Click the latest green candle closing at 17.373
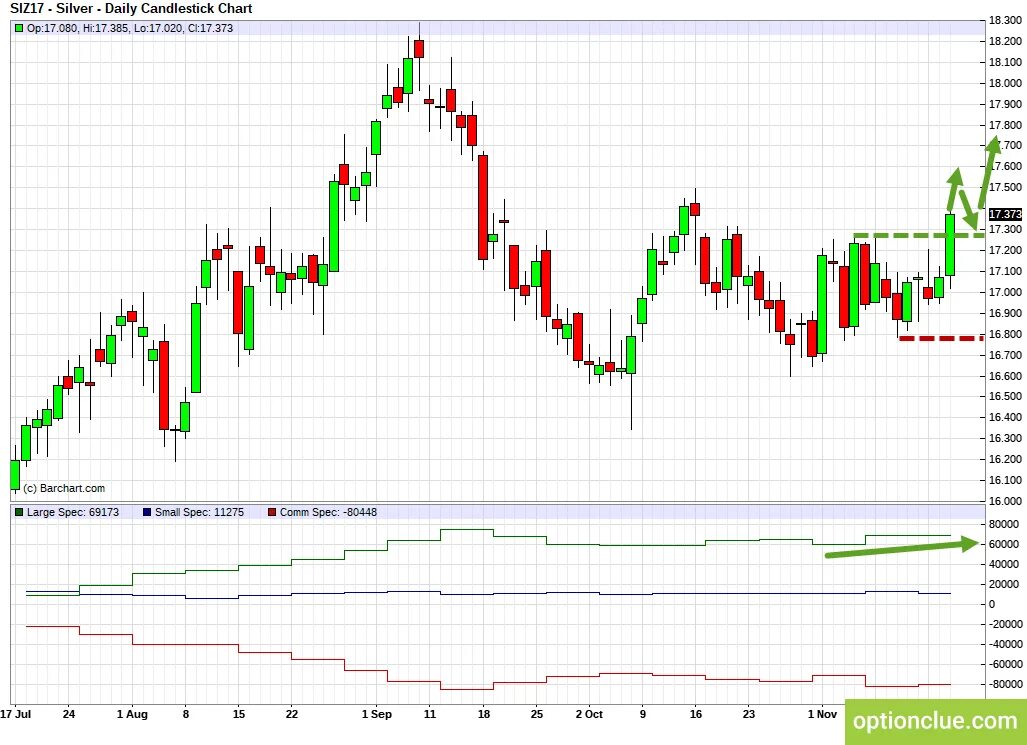This screenshot has height=745, width=1027. (950, 244)
